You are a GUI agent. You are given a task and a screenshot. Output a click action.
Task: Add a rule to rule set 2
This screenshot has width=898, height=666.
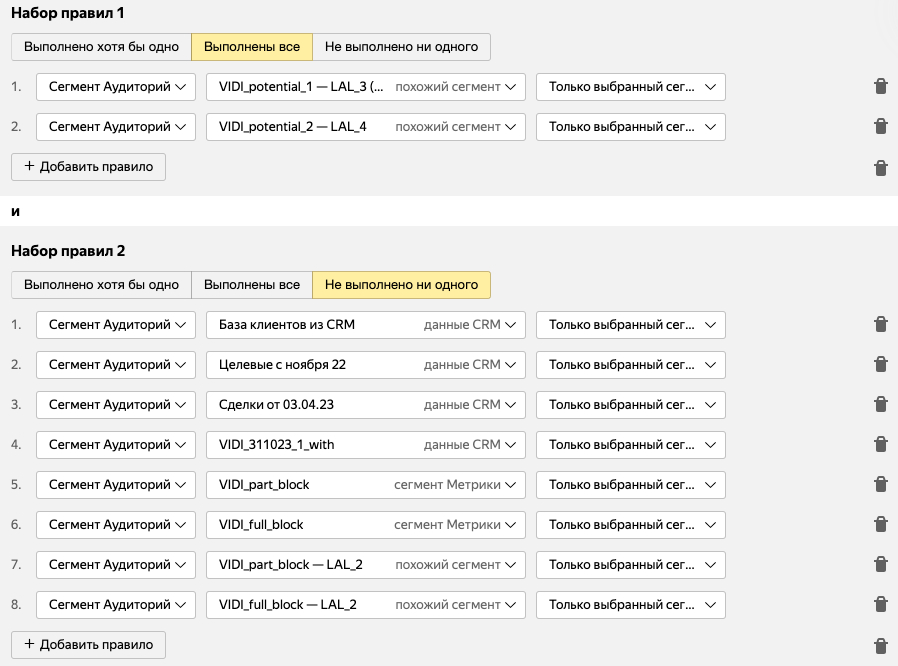coord(88,645)
